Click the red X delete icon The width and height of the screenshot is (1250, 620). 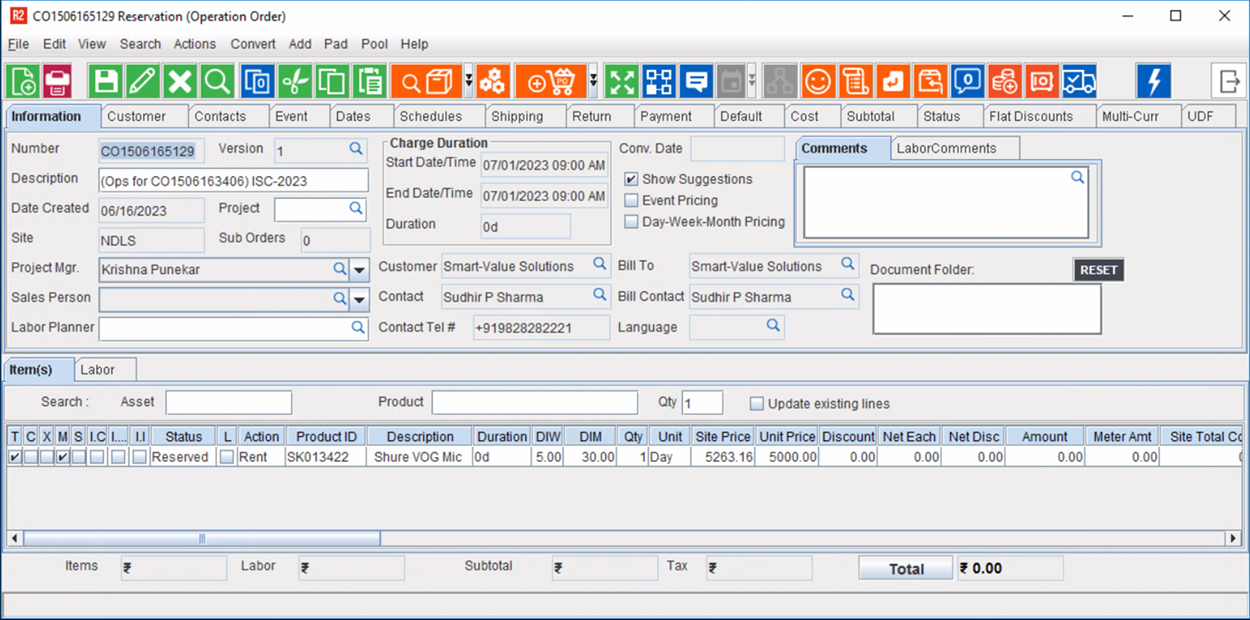179,81
